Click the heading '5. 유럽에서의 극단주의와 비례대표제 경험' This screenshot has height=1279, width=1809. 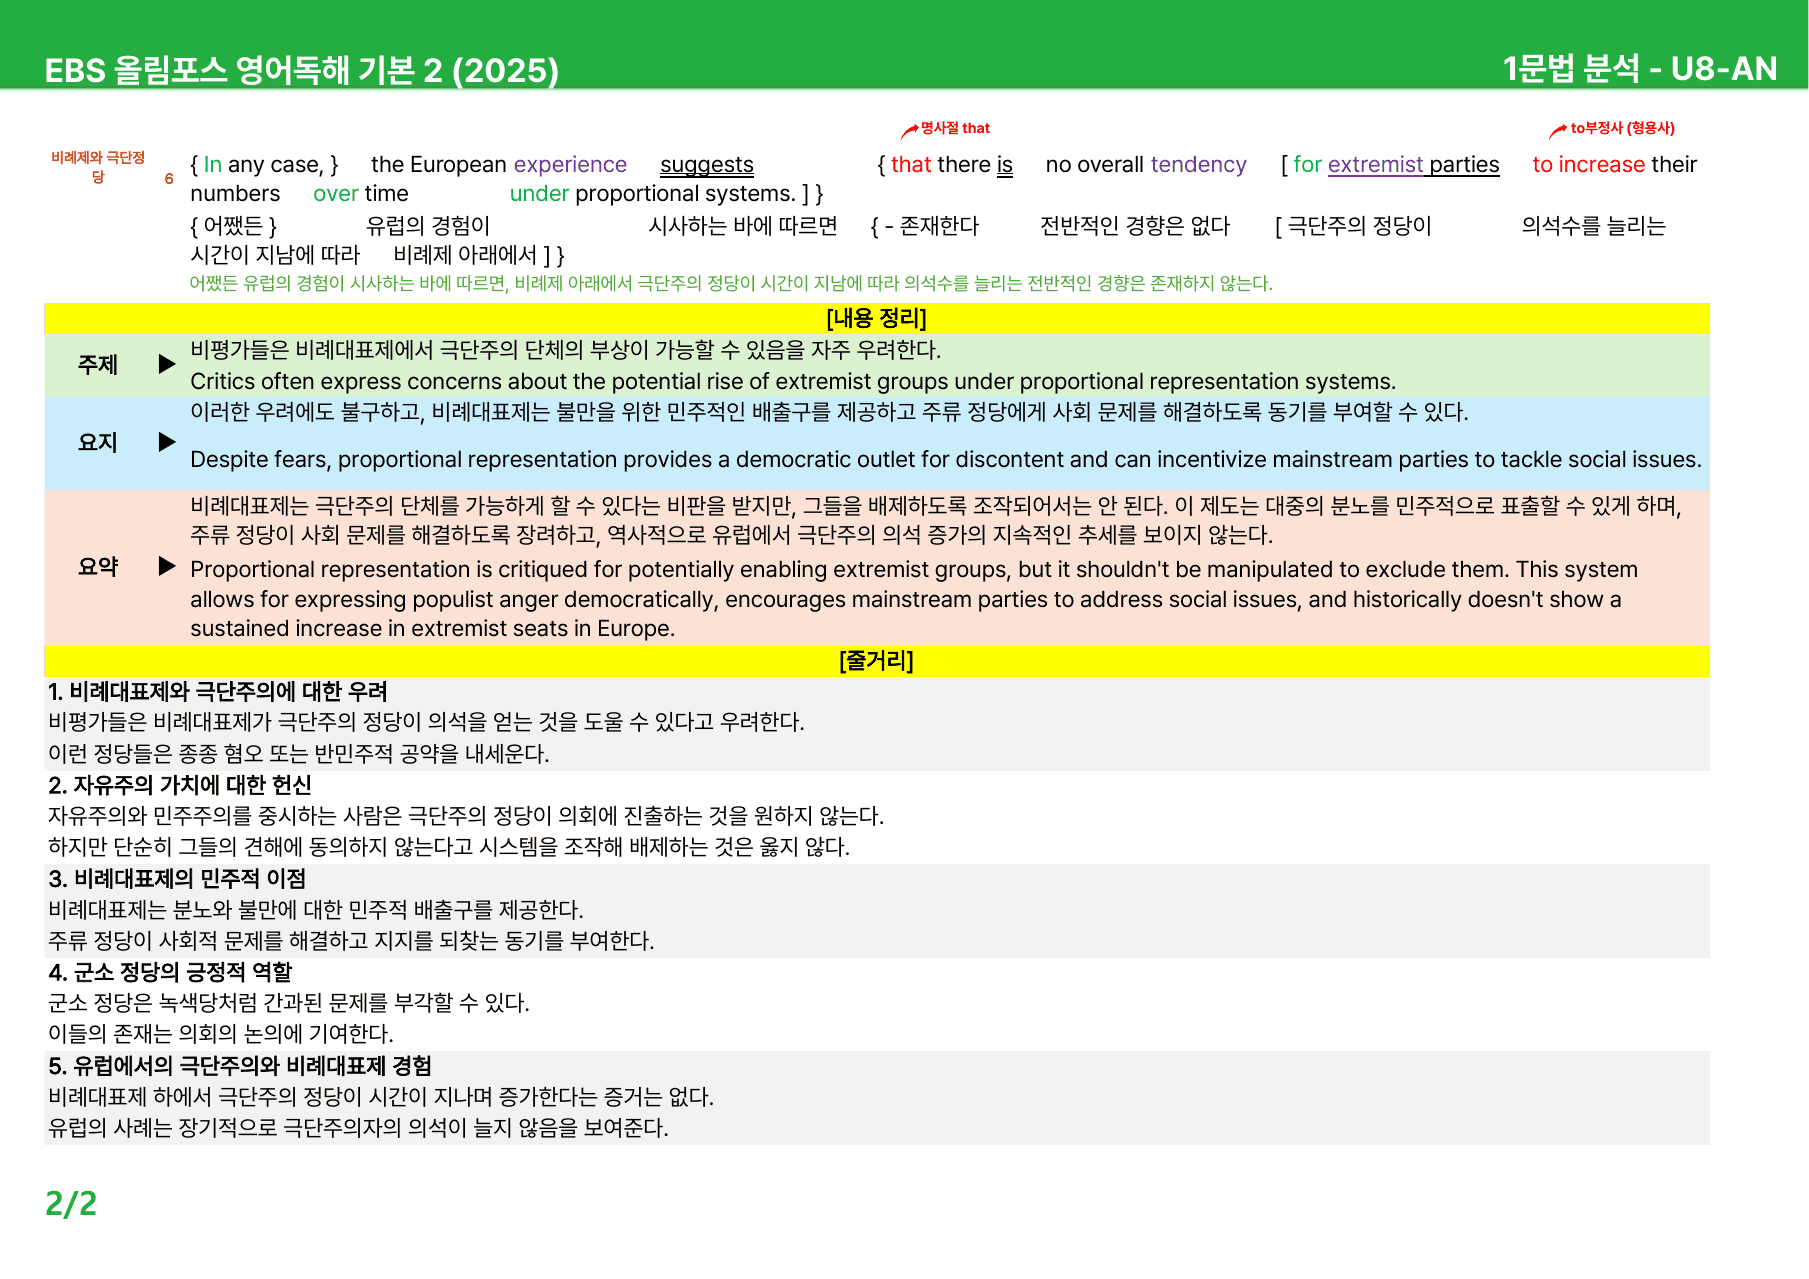pos(240,1066)
